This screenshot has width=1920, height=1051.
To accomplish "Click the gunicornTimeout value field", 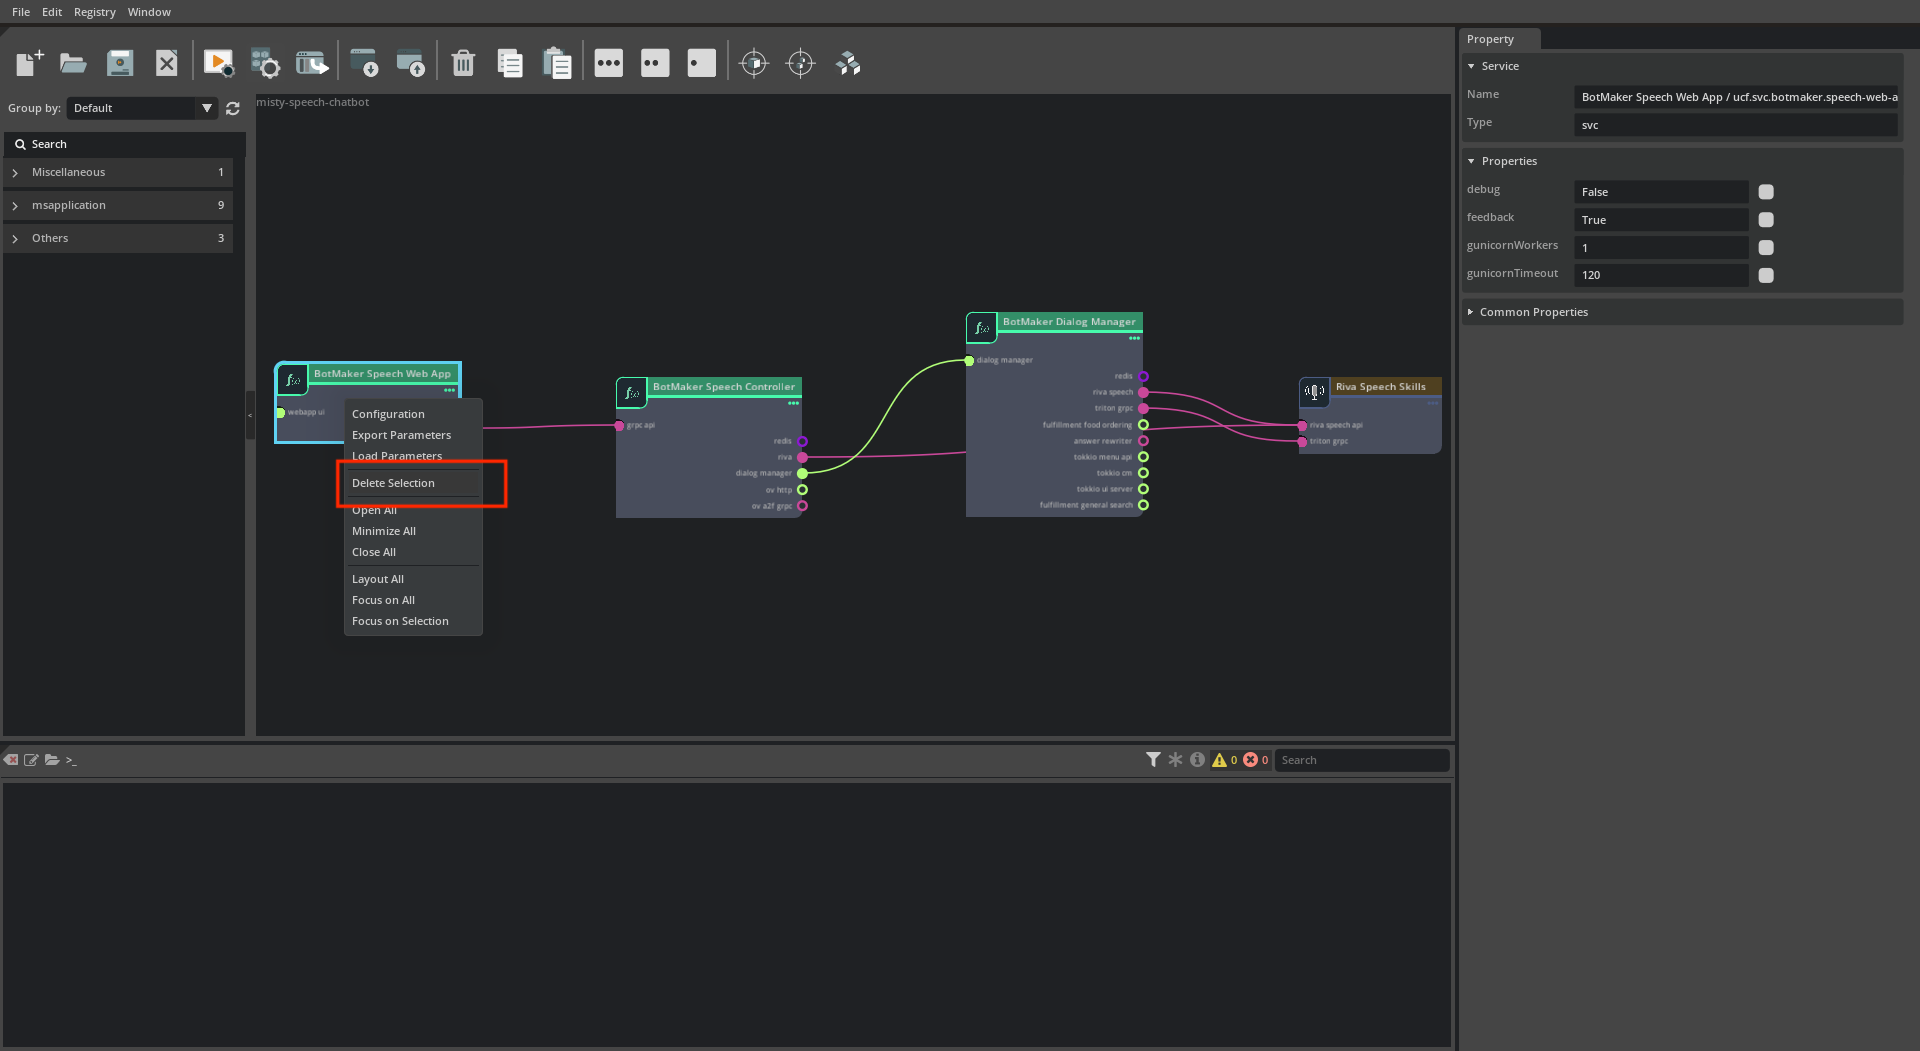I will click(x=1661, y=275).
